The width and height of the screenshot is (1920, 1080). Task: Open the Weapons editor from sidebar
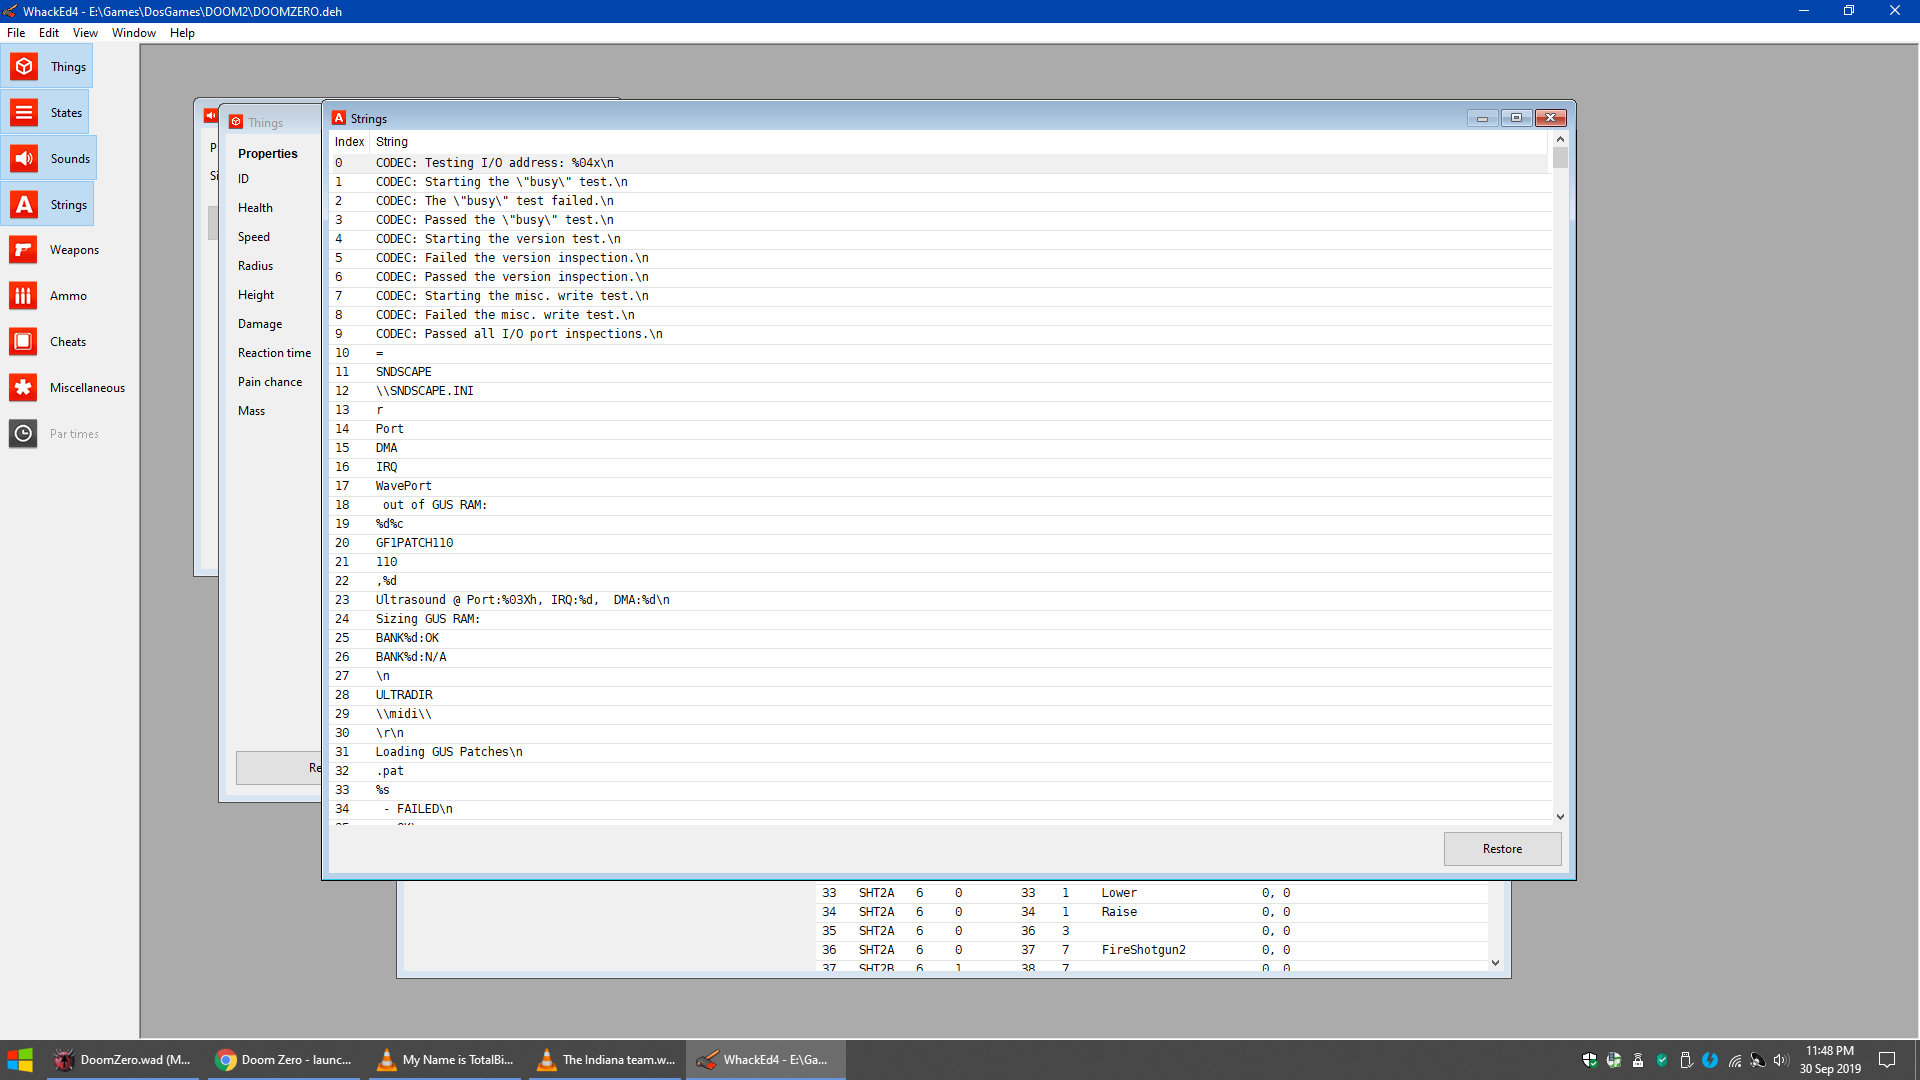53,250
